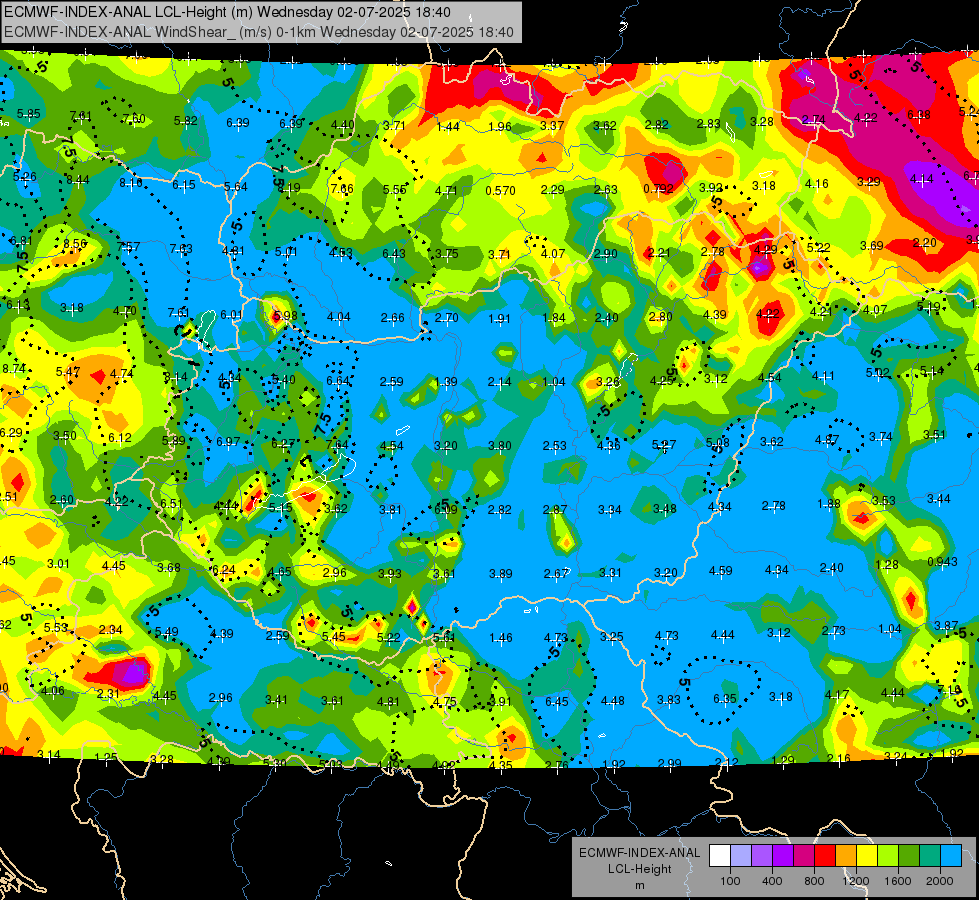The width and height of the screenshot is (979, 900).
Task: Click wind shear value 6.09
Action: 446,509
